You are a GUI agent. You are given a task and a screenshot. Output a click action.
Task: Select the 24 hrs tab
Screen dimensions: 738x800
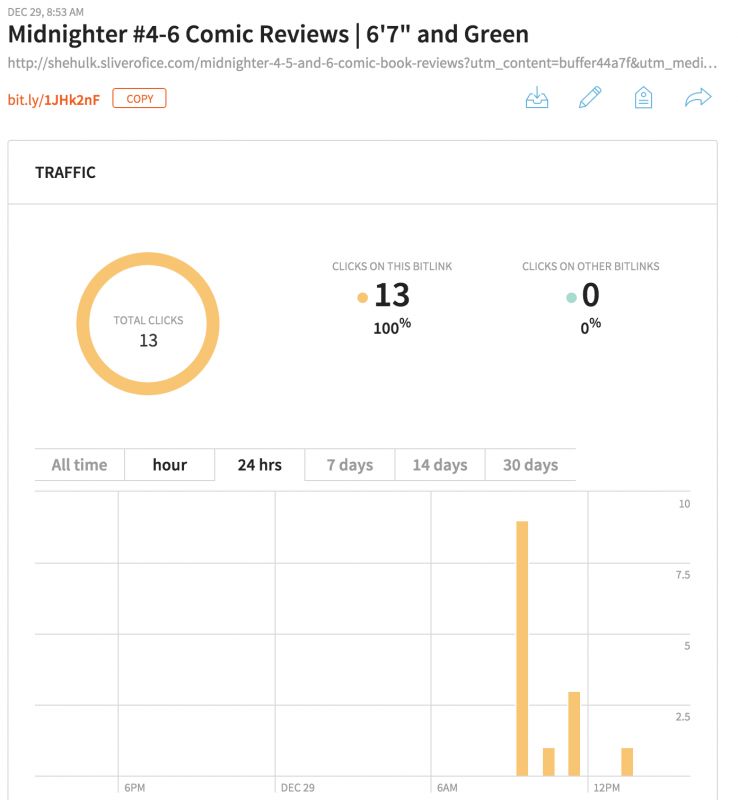click(x=261, y=464)
